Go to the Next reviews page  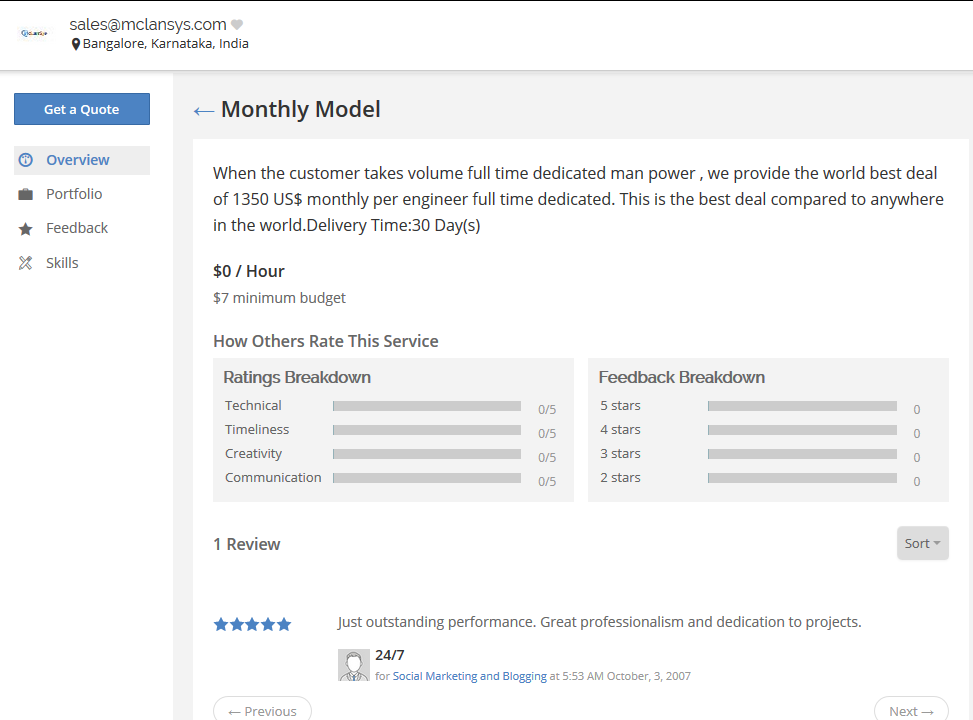tap(910, 710)
